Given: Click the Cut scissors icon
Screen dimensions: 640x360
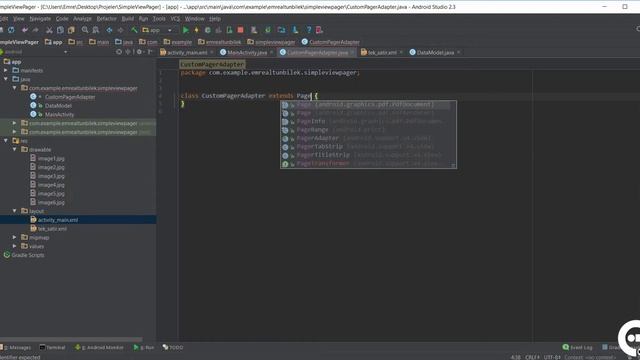Looking at the screenshot, I should pos(49,30).
